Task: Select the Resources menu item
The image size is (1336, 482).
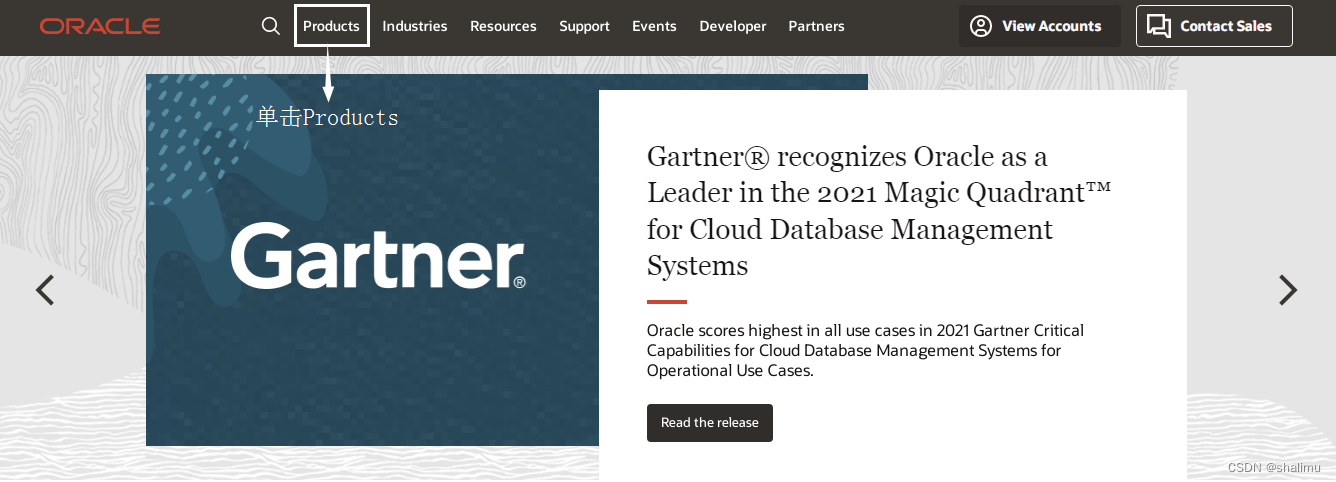Action: click(x=503, y=26)
